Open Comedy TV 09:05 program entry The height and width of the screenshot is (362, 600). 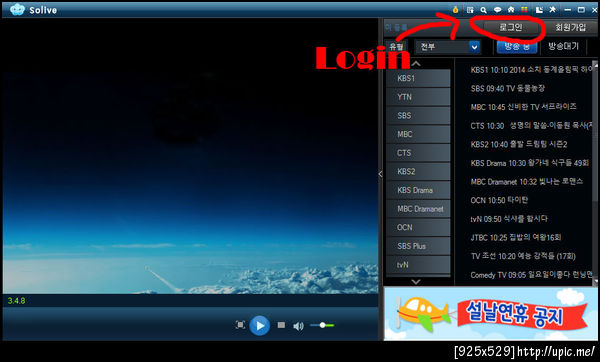tap(531, 275)
